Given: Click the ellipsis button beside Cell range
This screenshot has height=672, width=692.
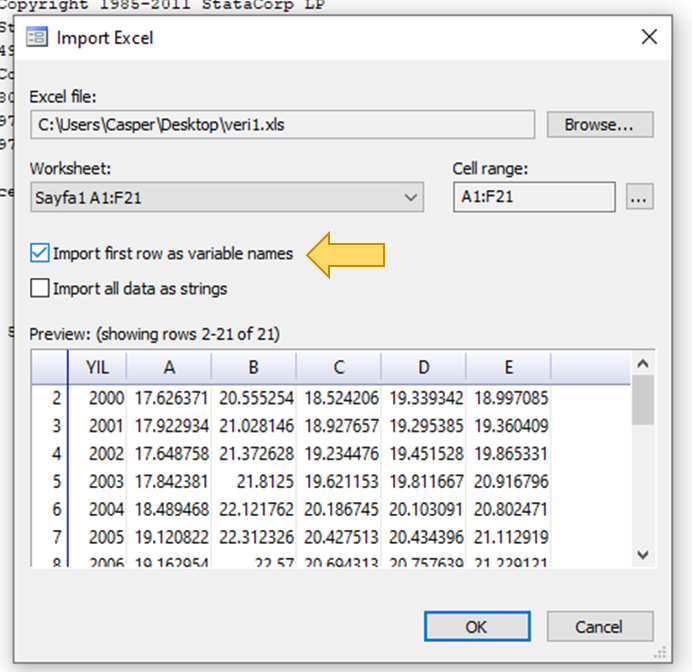Looking at the screenshot, I should 640,197.
